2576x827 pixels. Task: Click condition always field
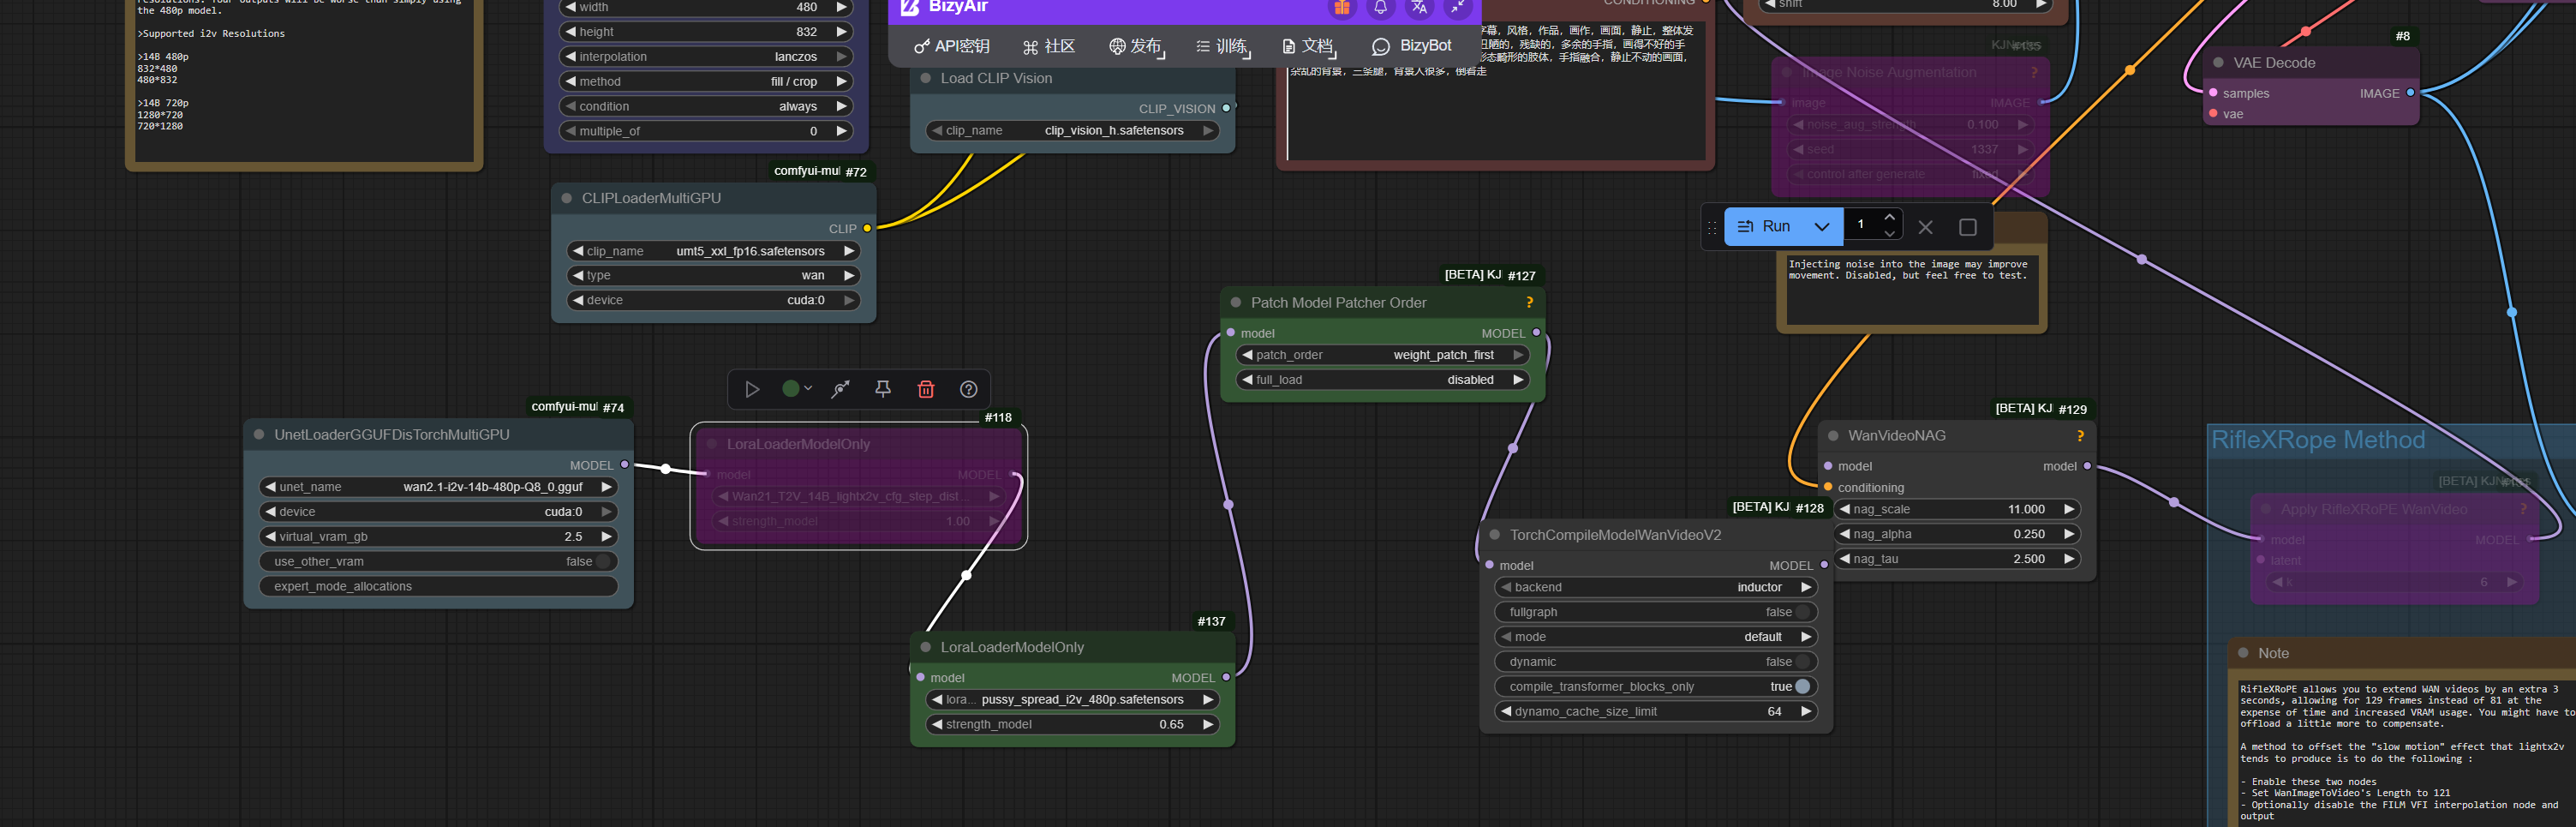pyautogui.click(x=706, y=107)
